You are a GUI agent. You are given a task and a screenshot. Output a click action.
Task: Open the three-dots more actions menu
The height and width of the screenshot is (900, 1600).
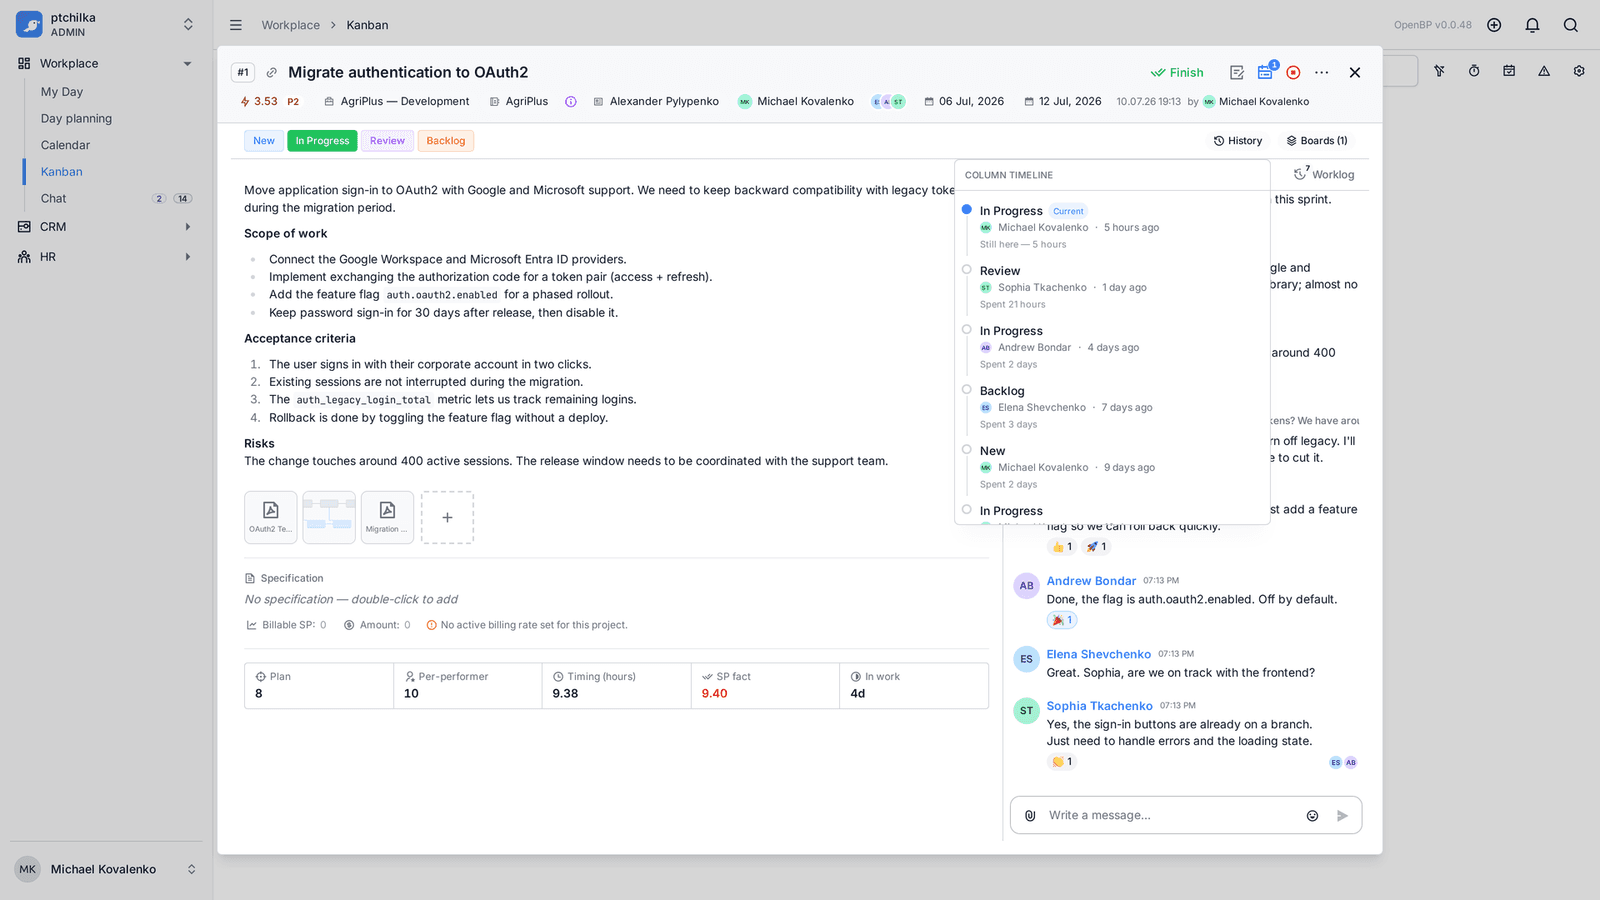pos(1322,73)
